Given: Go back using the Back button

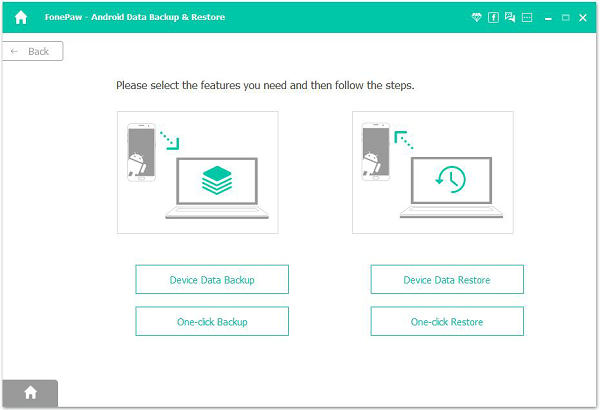Looking at the screenshot, I should click(33, 51).
